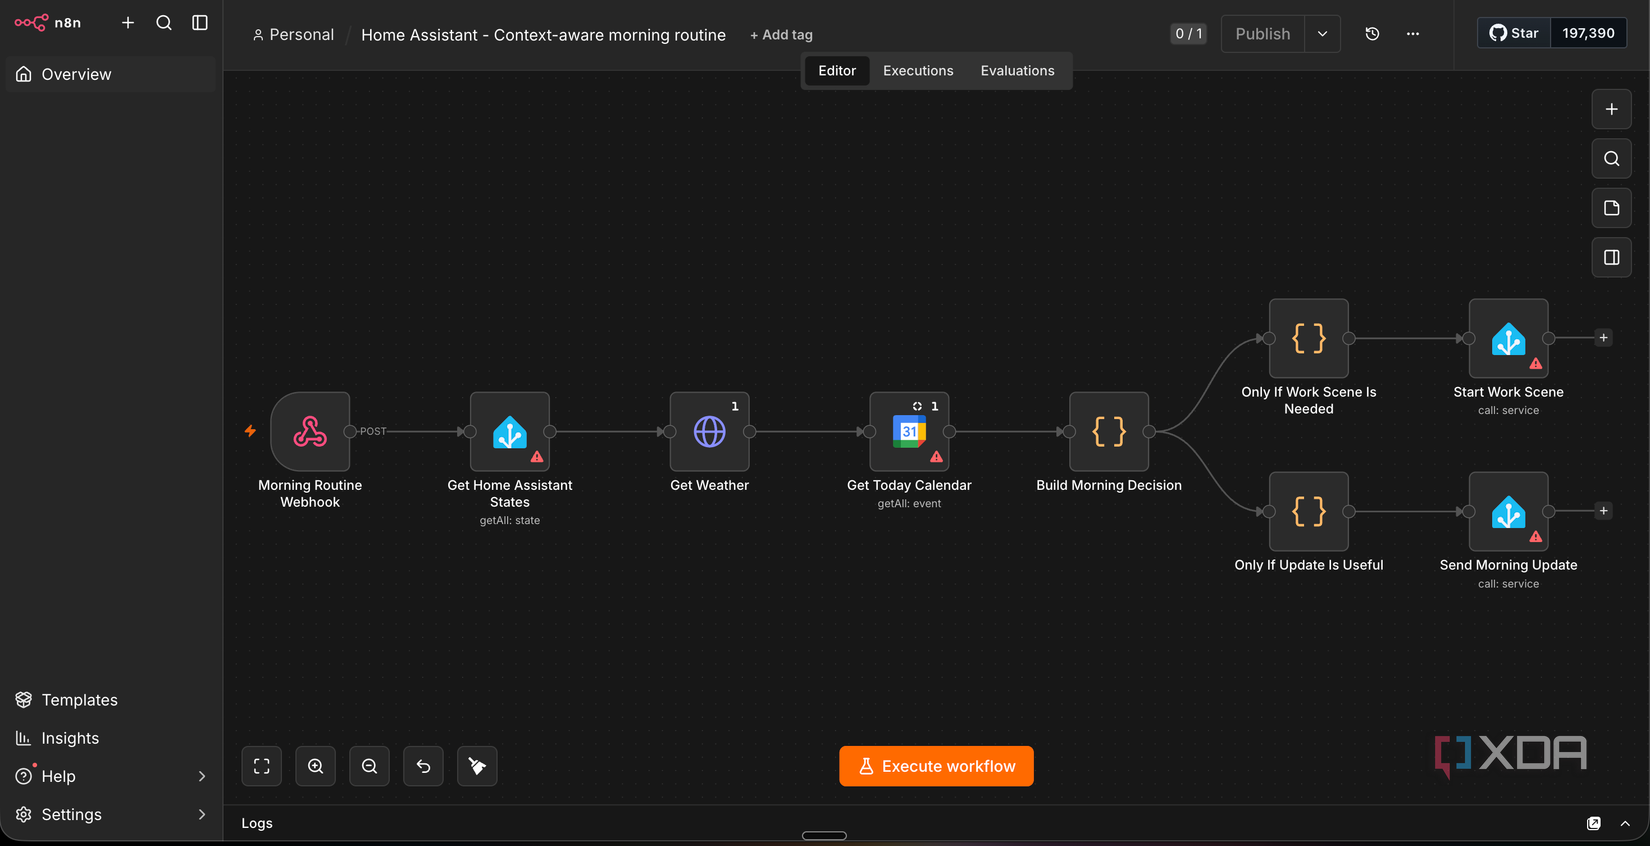This screenshot has height=846, width=1650.
Task: Switch to the Executions tab
Action: tap(918, 71)
